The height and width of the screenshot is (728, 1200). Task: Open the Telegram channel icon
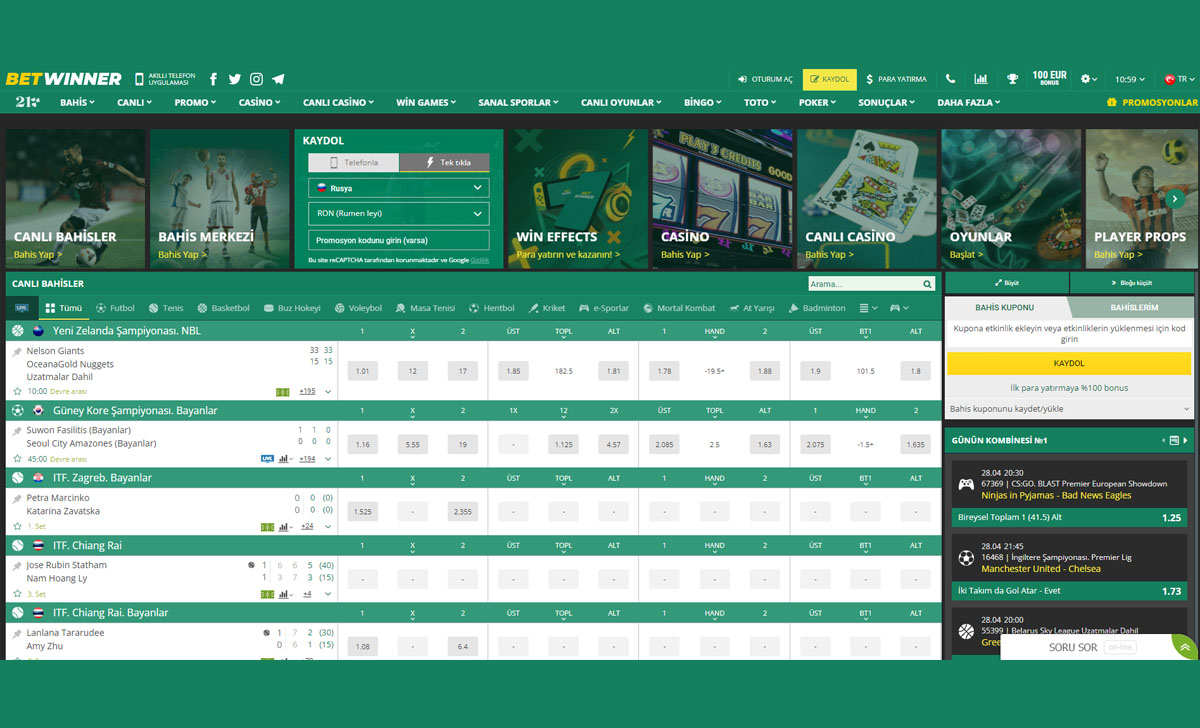278,79
